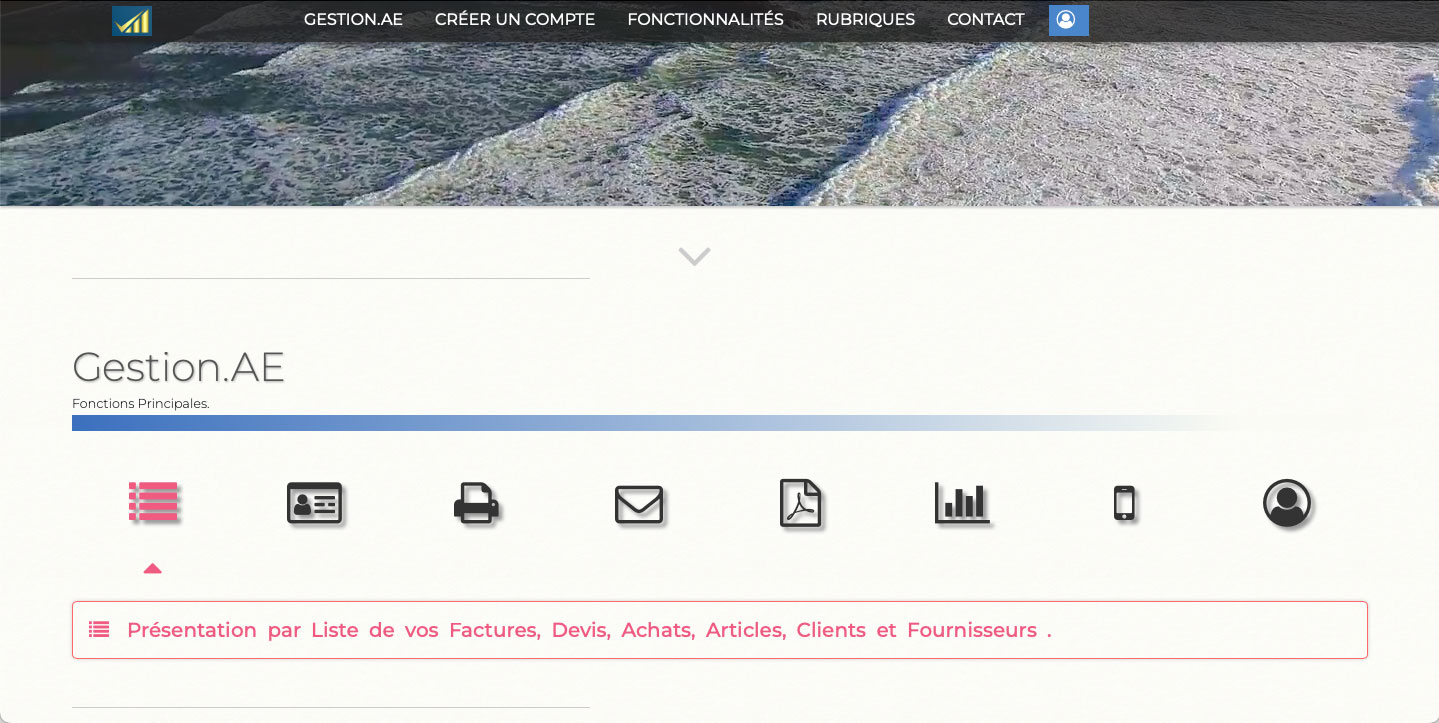
Task: Select the round user profile icon
Action: [1287, 503]
